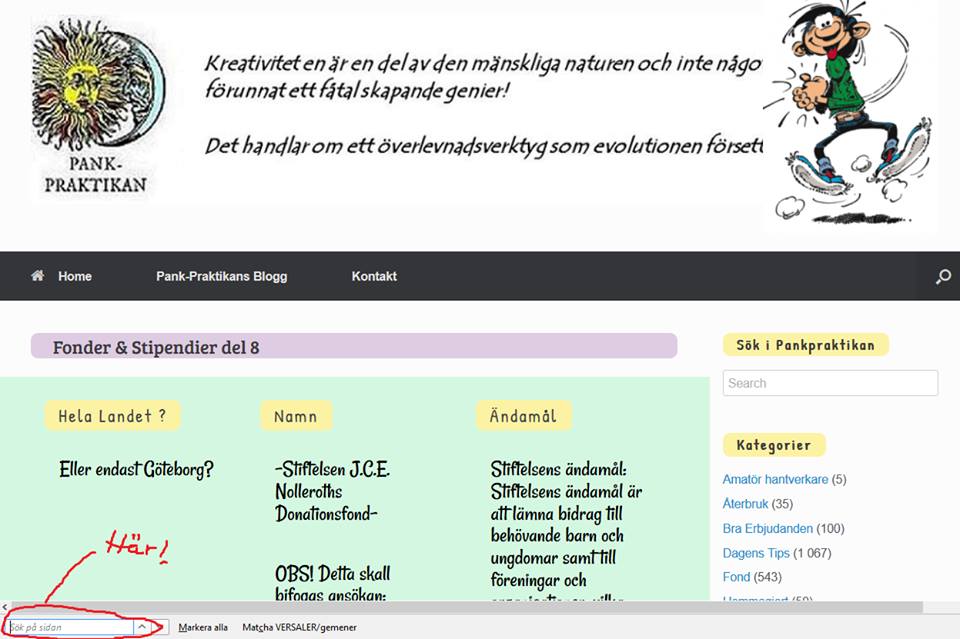Open the Dagens Tips category
The width and height of the screenshot is (960, 639).
click(x=762, y=553)
